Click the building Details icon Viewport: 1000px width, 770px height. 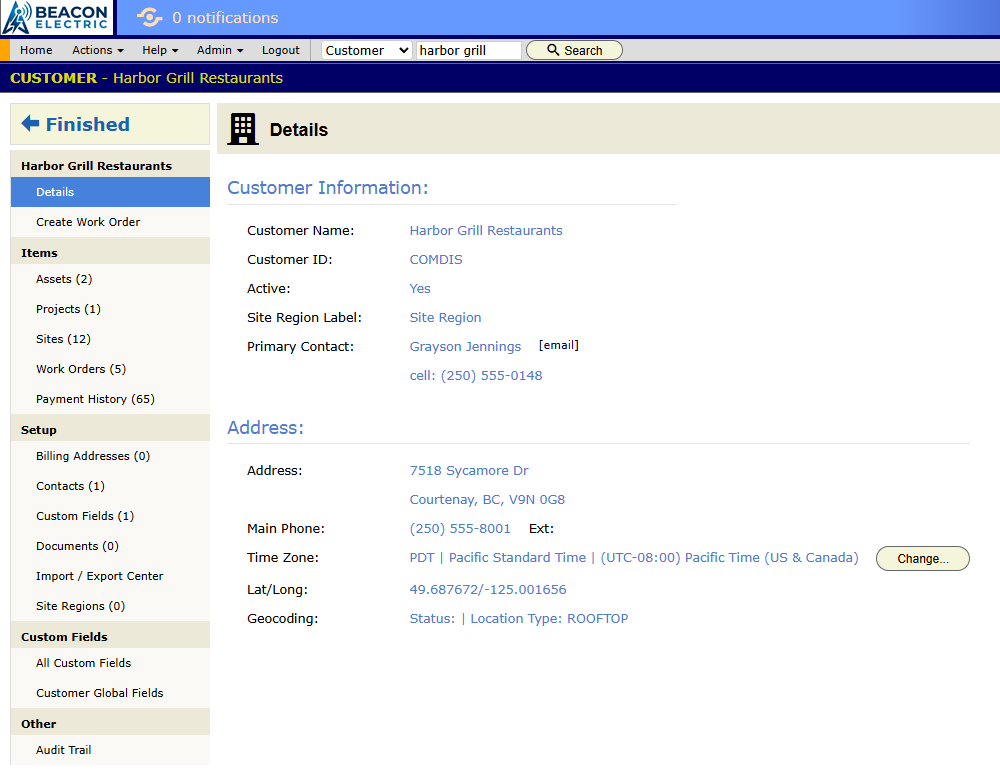pyautogui.click(x=243, y=129)
